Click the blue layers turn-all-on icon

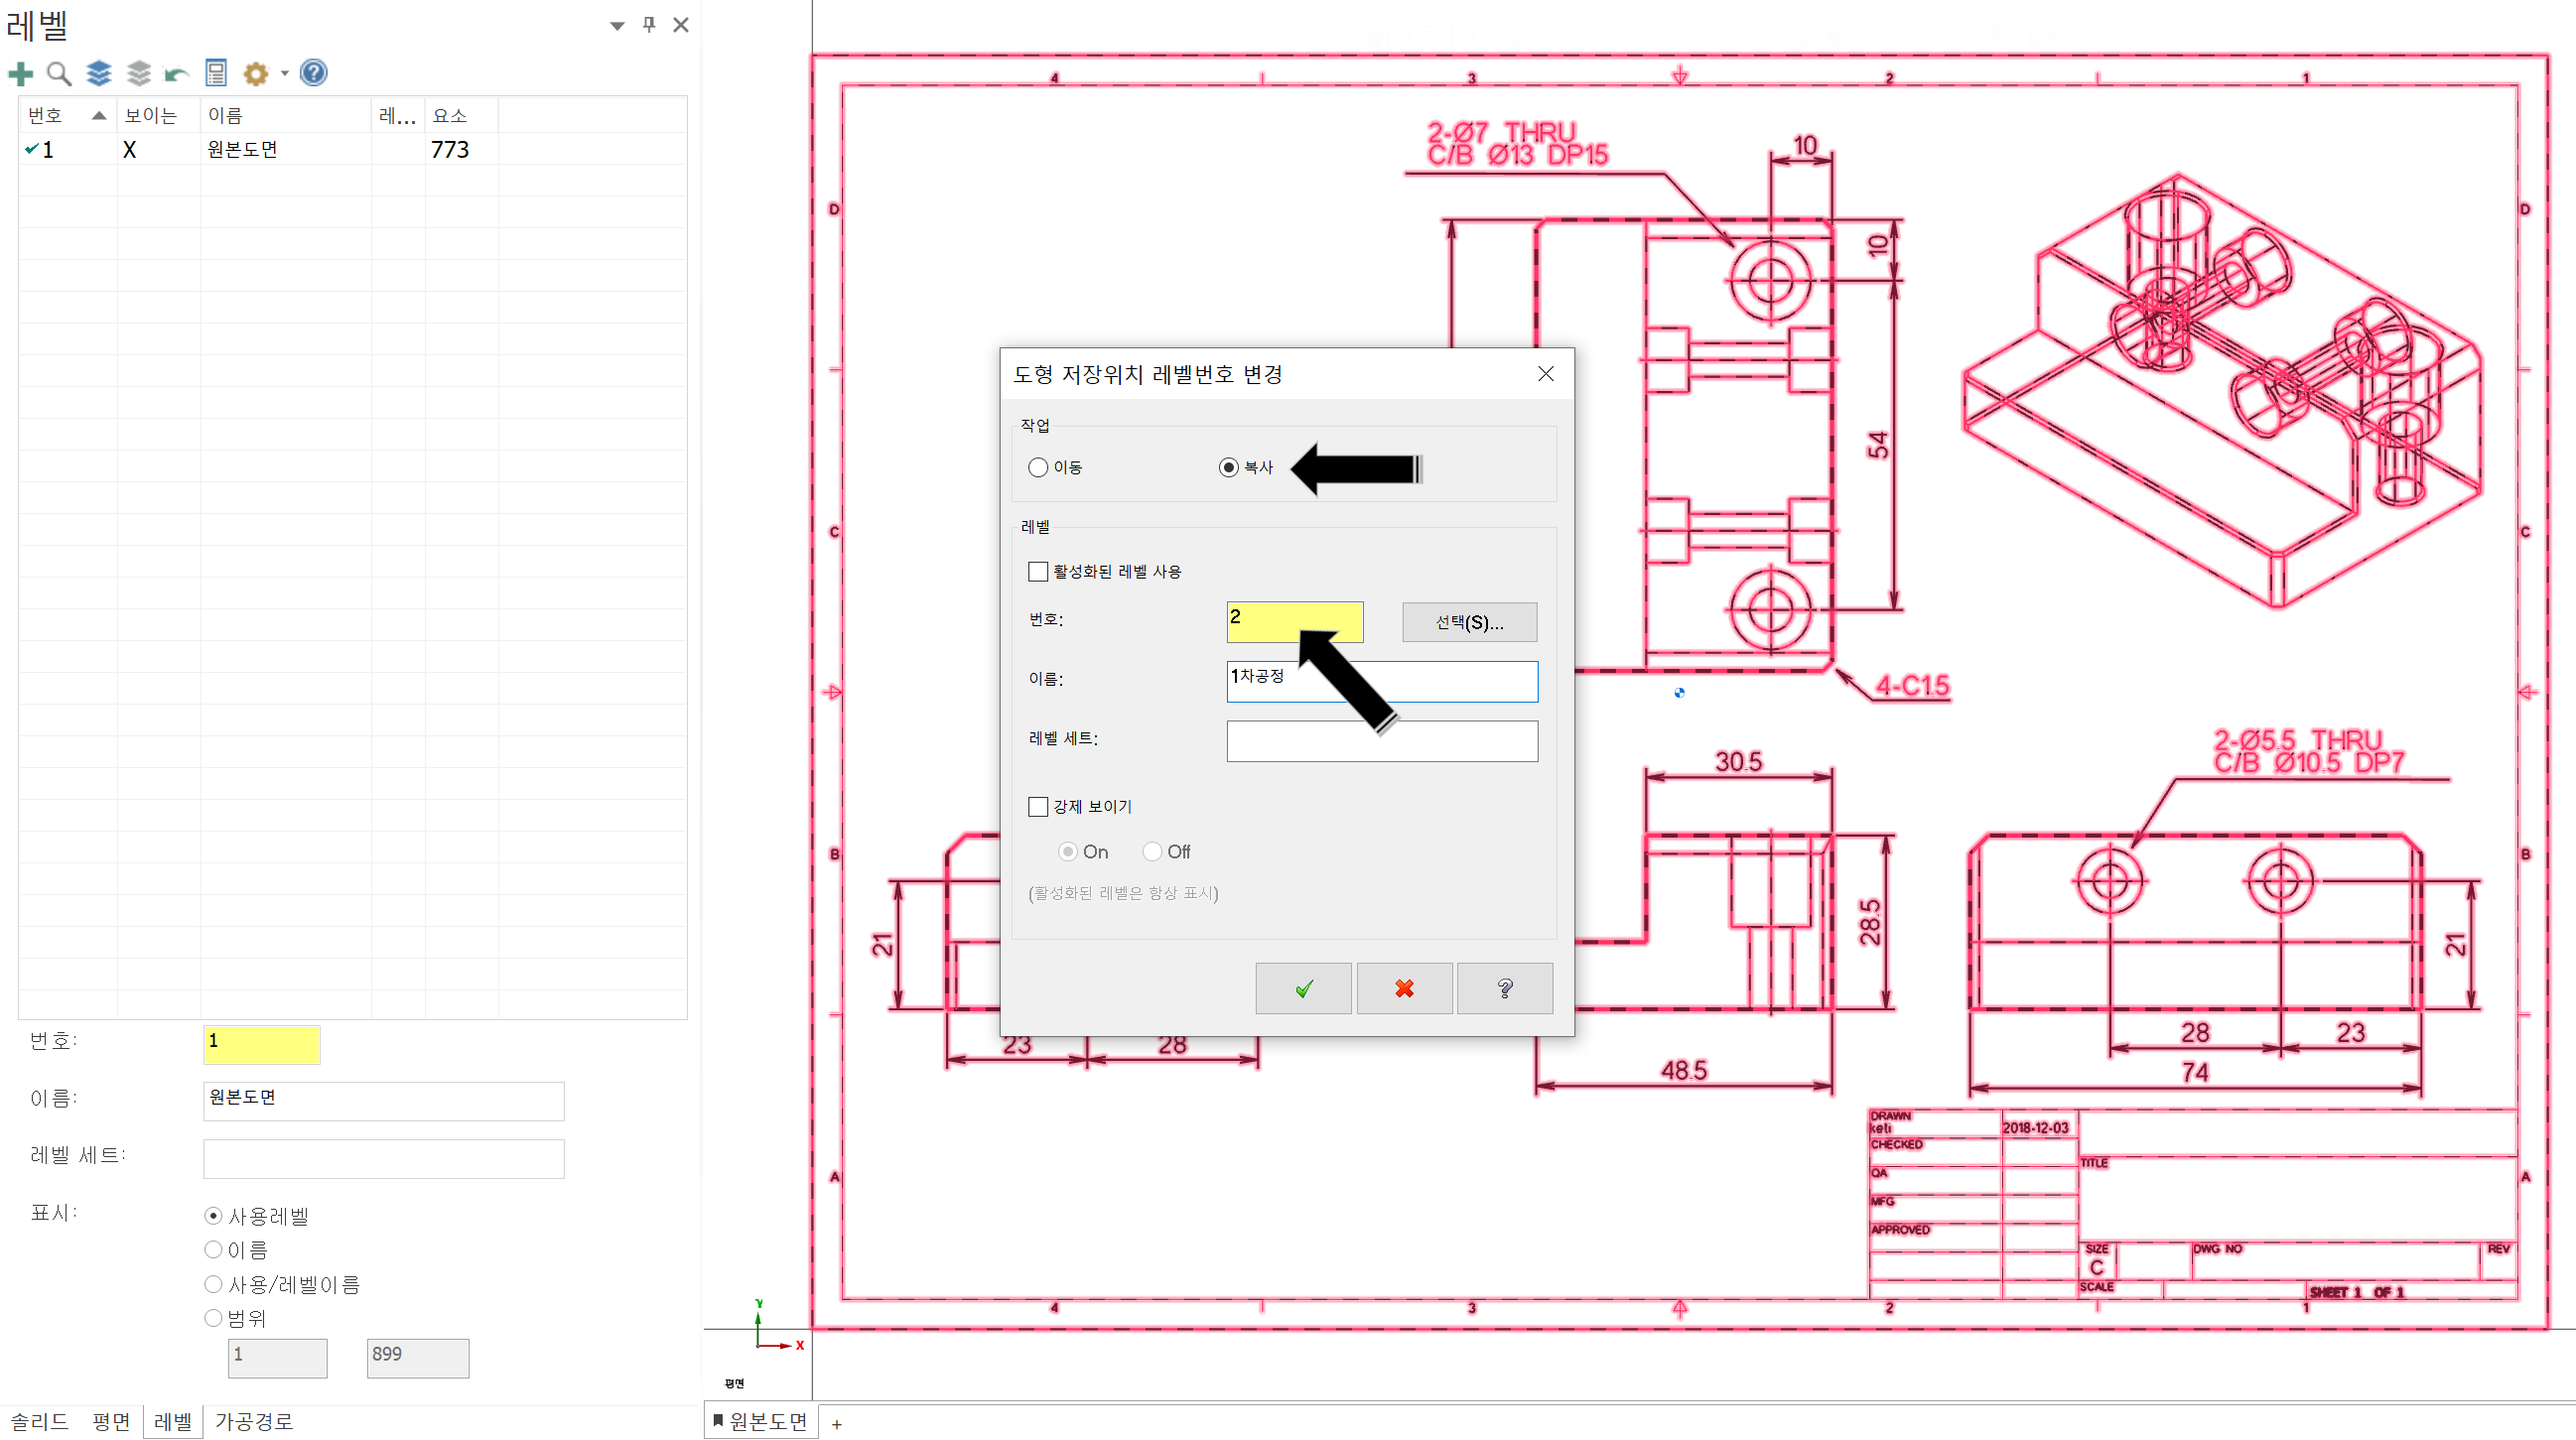click(98, 73)
